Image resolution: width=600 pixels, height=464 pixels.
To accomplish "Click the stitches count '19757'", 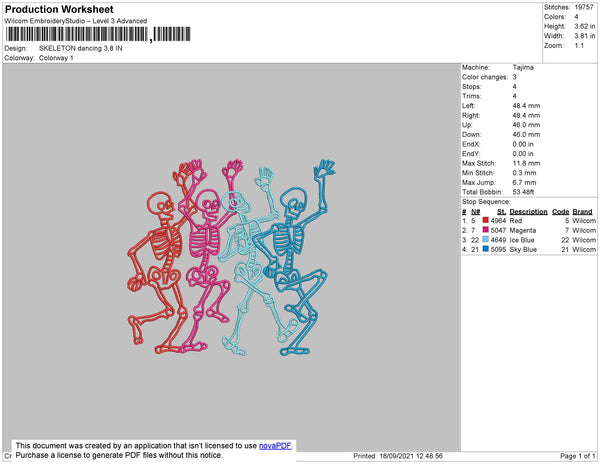I will [x=584, y=7].
